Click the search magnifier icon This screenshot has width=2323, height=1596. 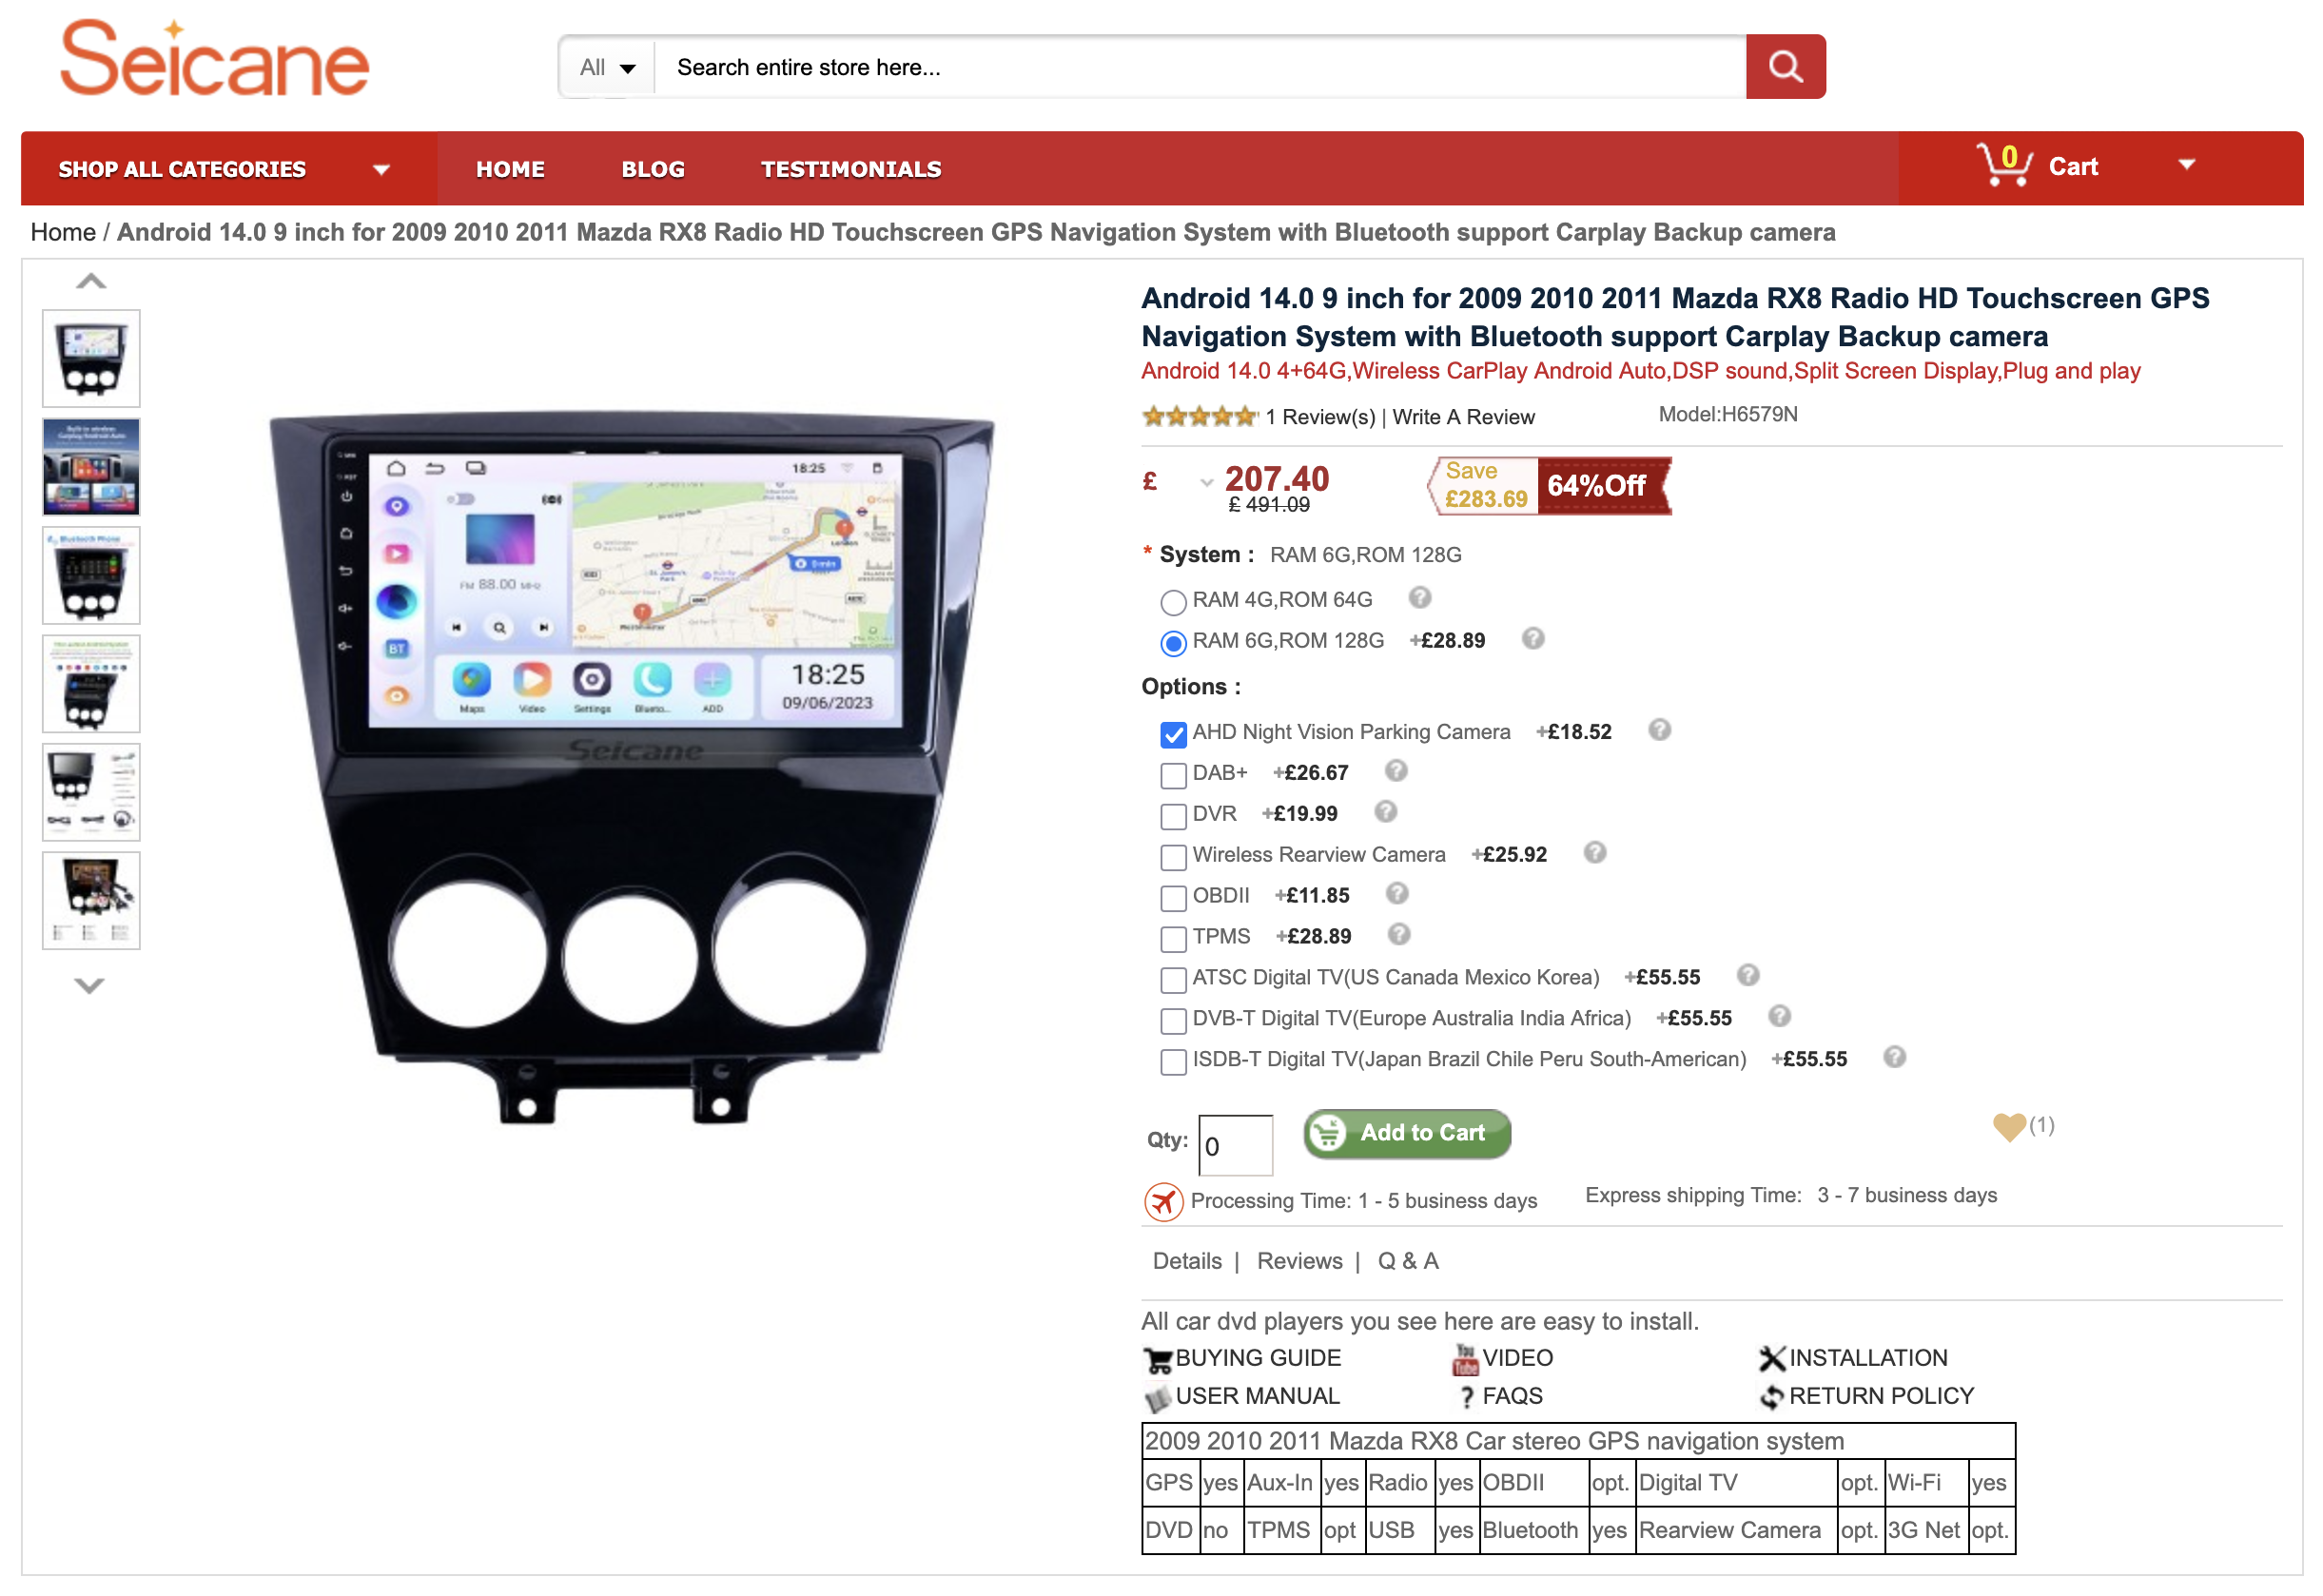pyautogui.click(x=1784, y=66)
